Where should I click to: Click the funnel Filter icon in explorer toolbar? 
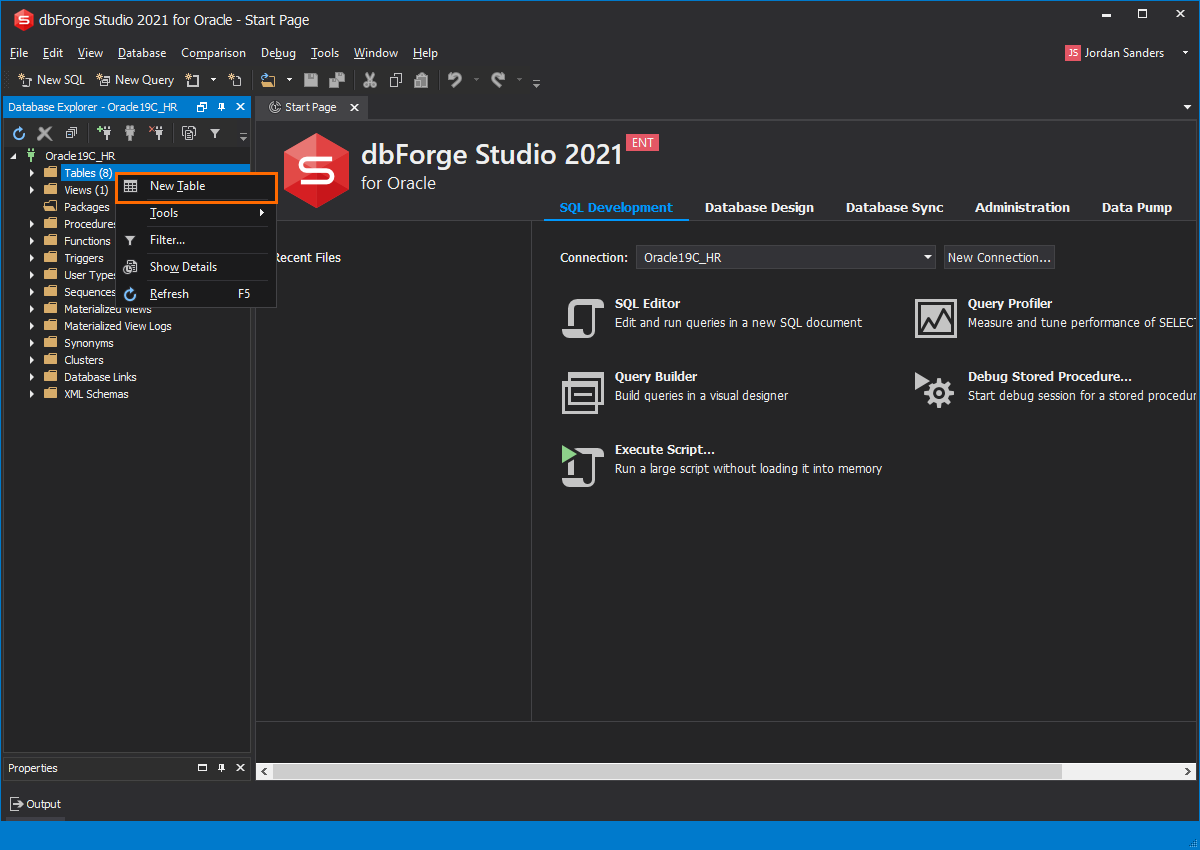click(x=214, y=133)
